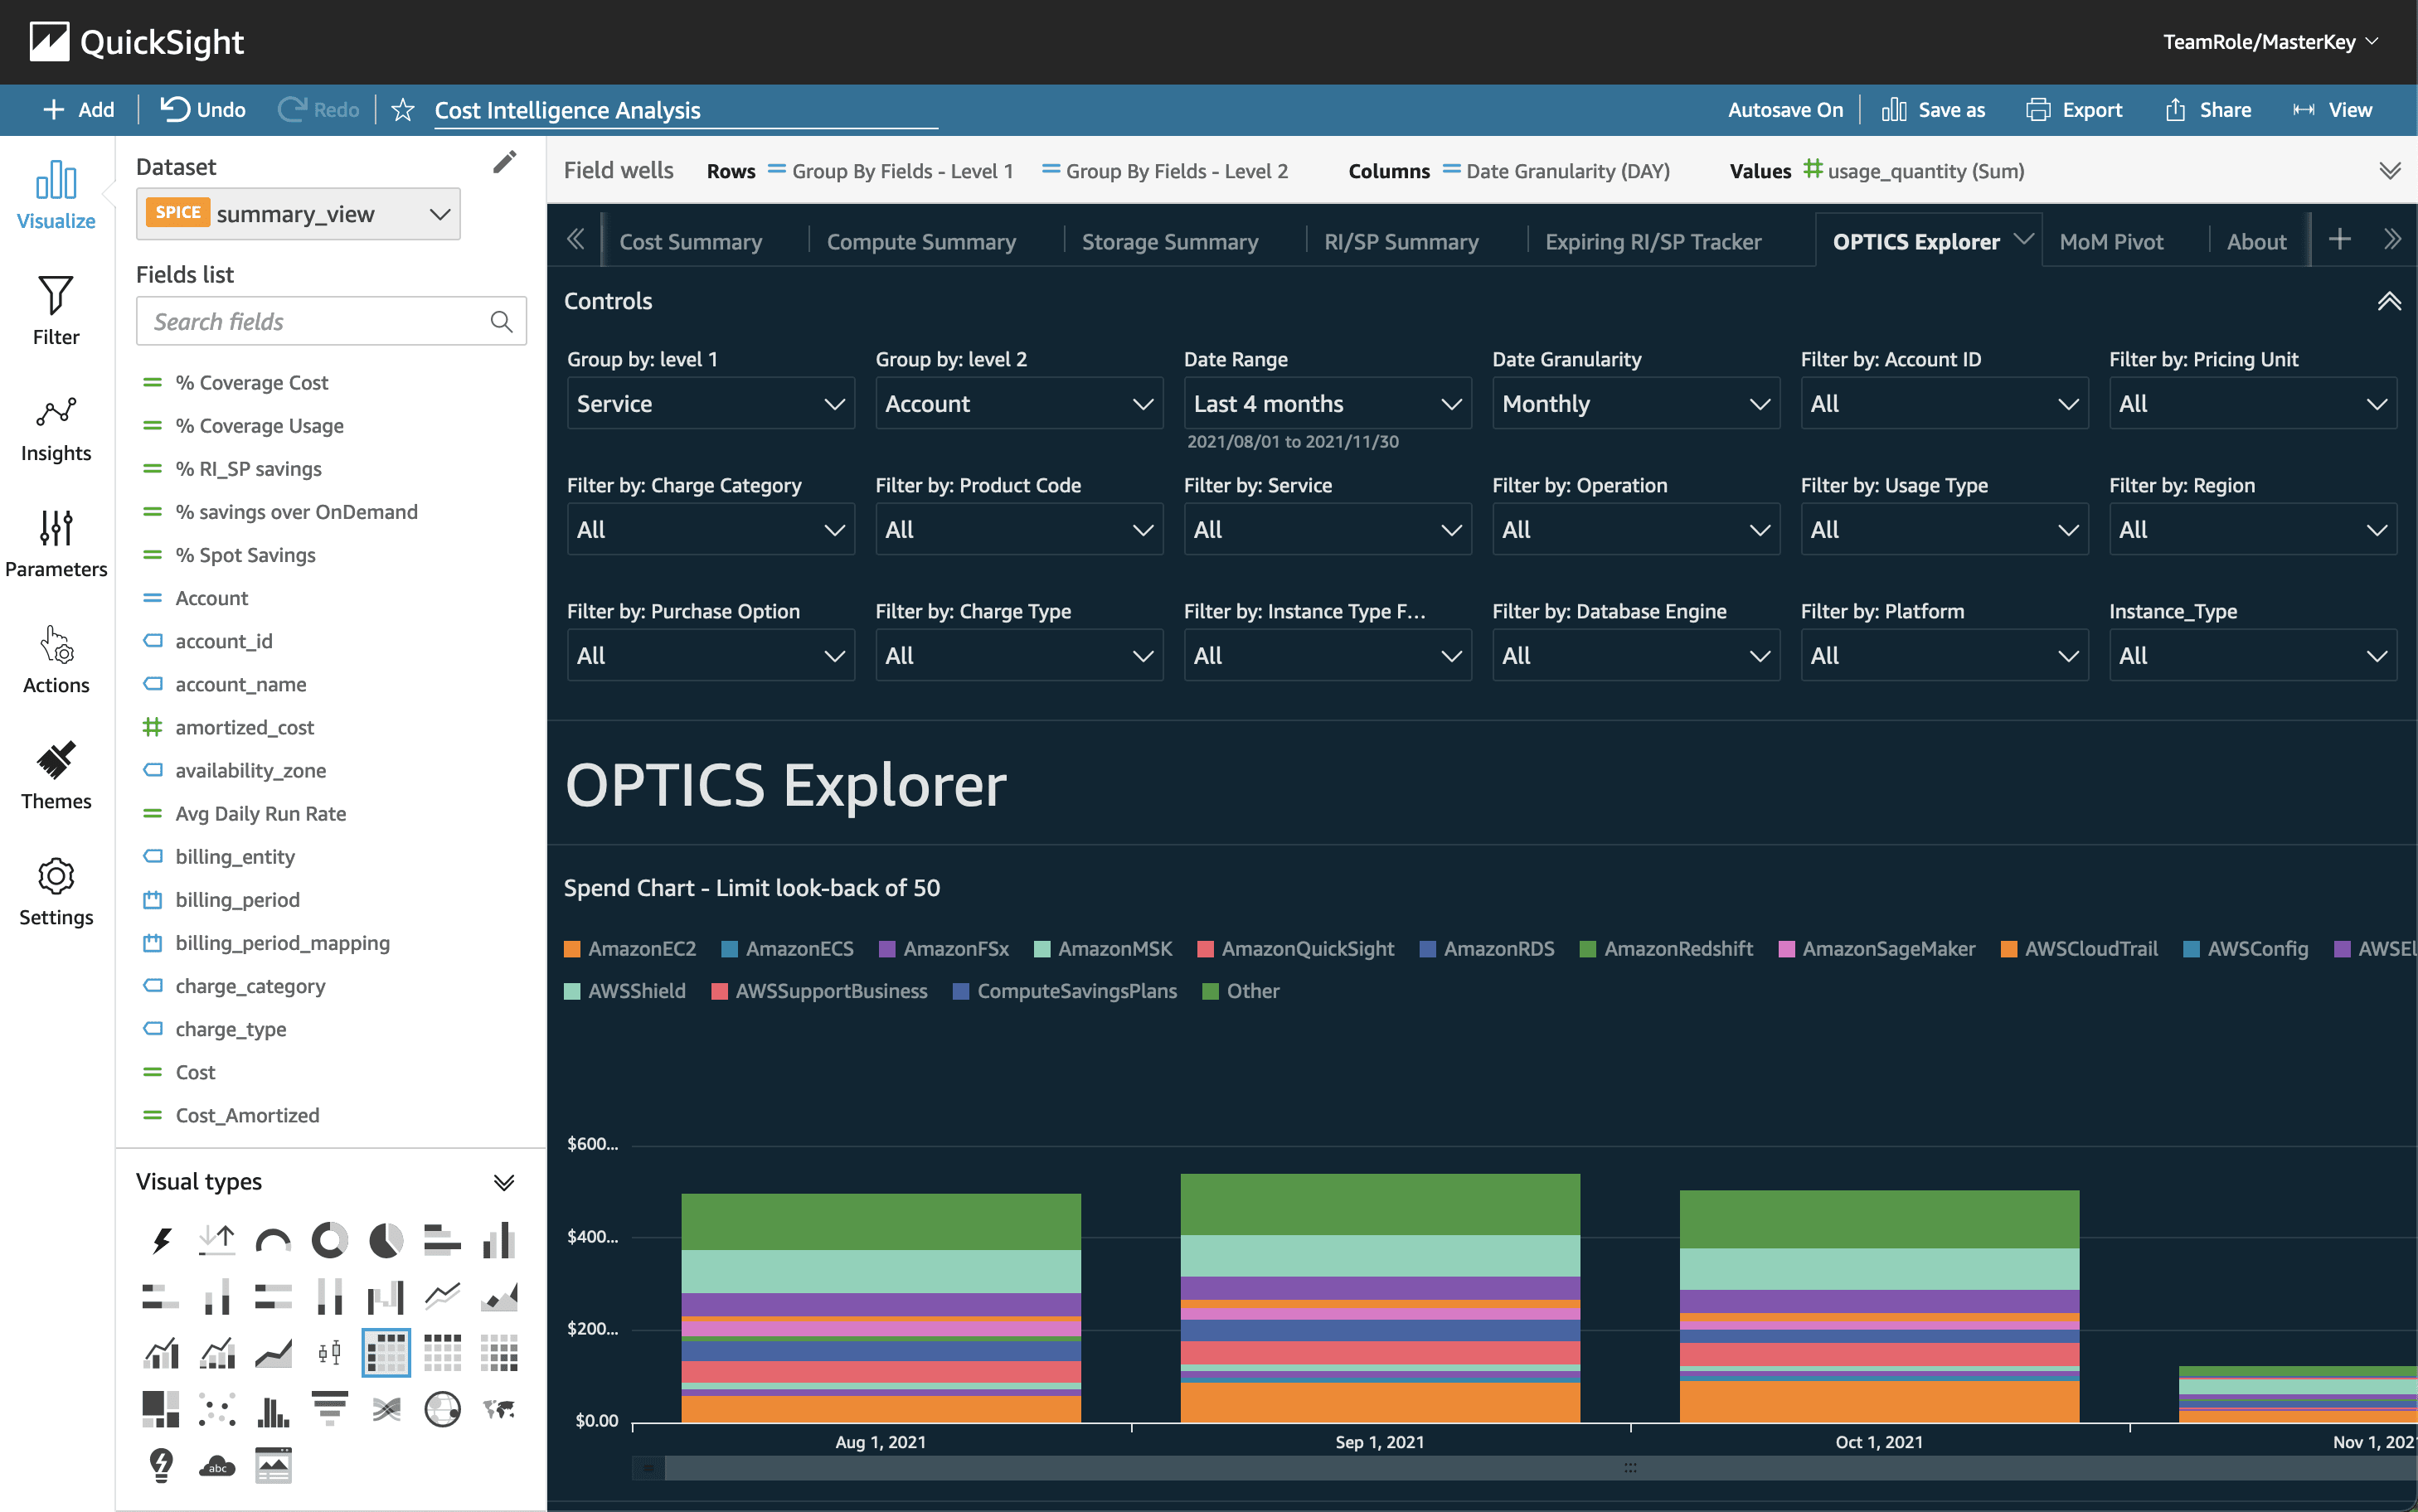The image size is (2418, 1512).
Task: Click the Export button
Action: (x=2074, y=109)
